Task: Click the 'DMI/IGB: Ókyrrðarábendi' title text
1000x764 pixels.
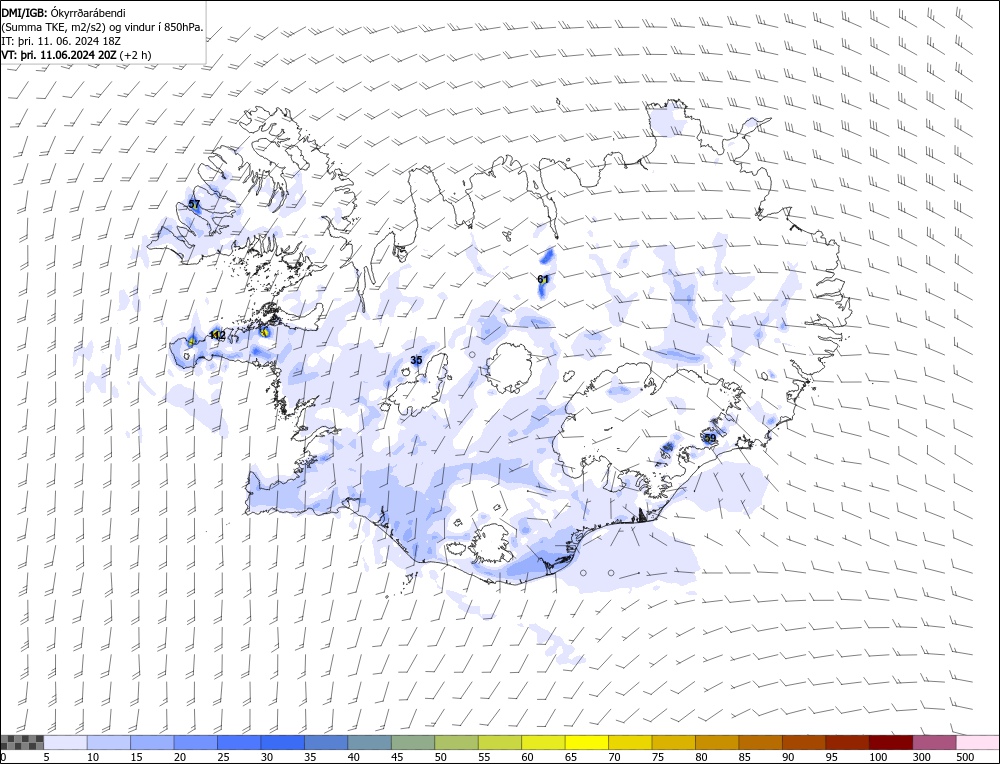Action: coord(64,13)
